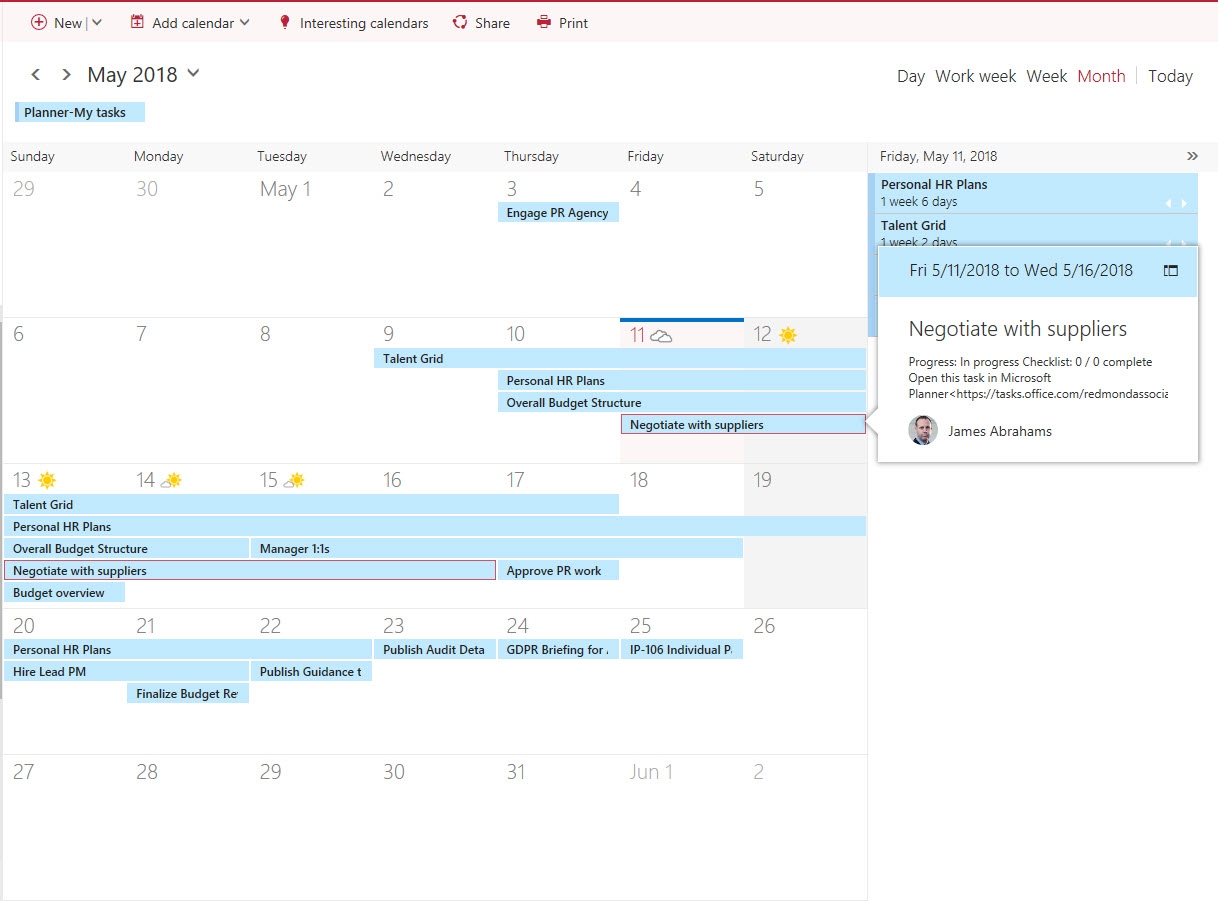Select Negotiate with suppliers on May 13 week

(x=250, y=570)
